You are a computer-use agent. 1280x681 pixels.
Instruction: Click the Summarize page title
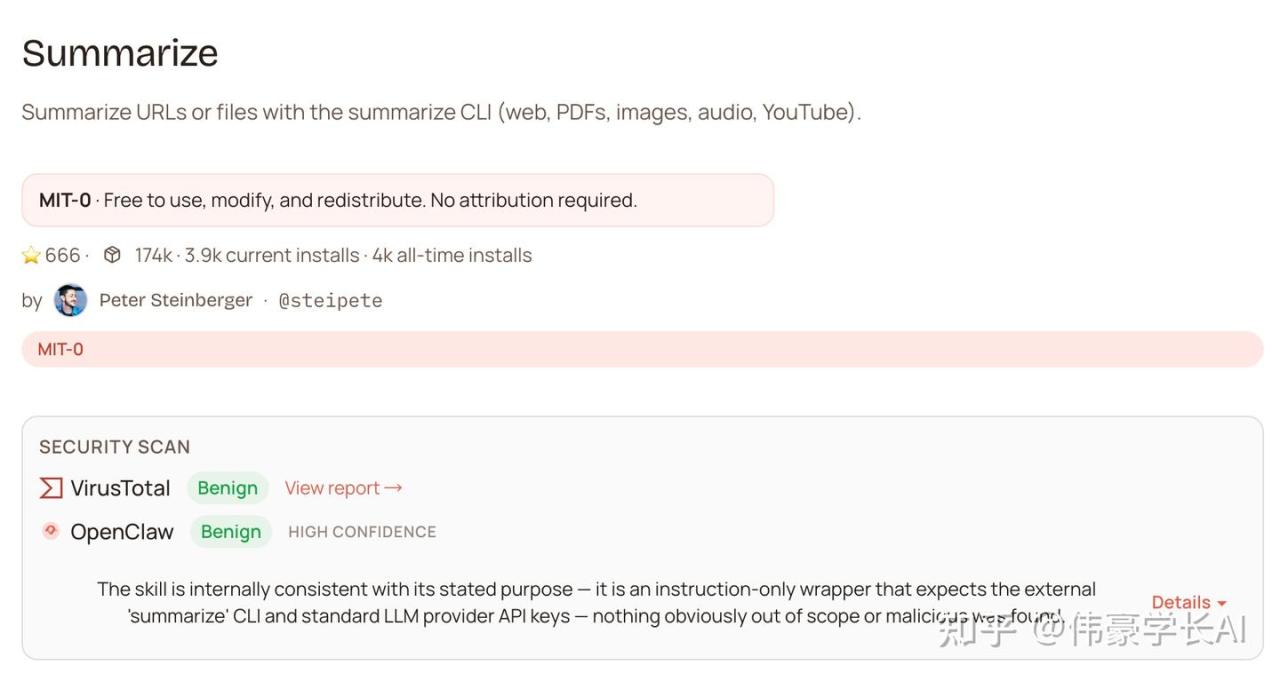120,53
